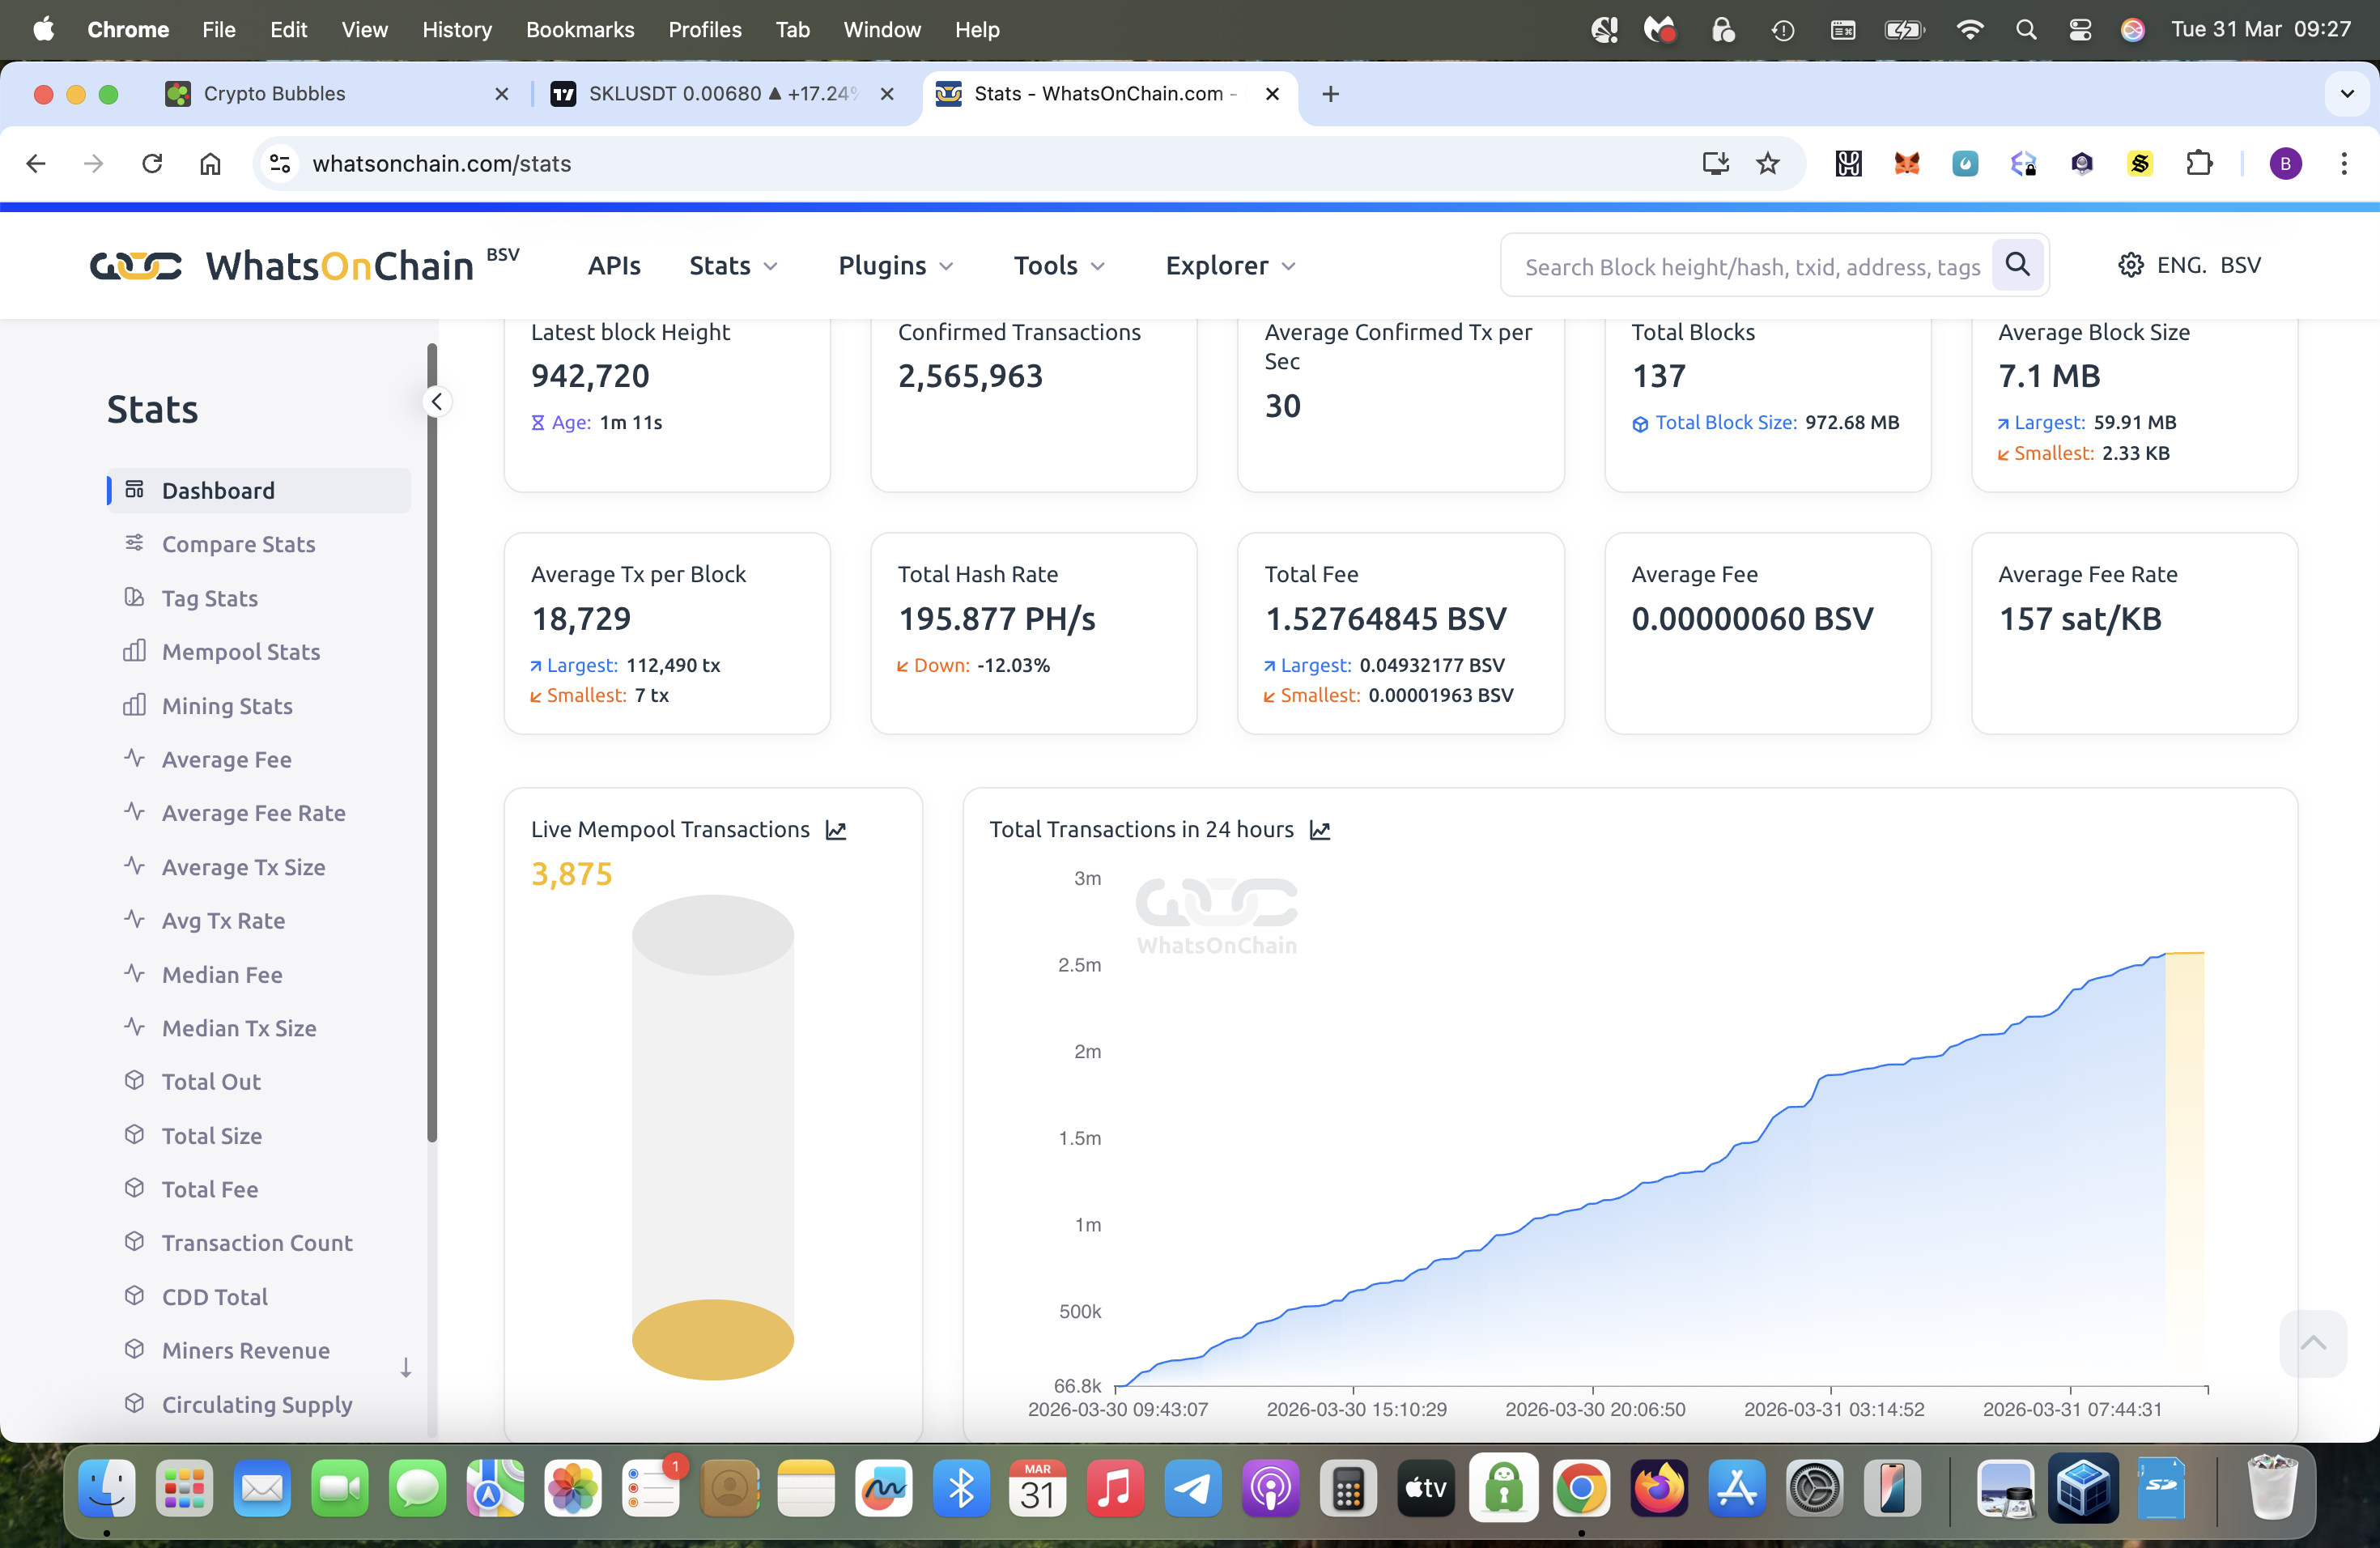Switch to the SKLUSDT tab

pos(722,94)
